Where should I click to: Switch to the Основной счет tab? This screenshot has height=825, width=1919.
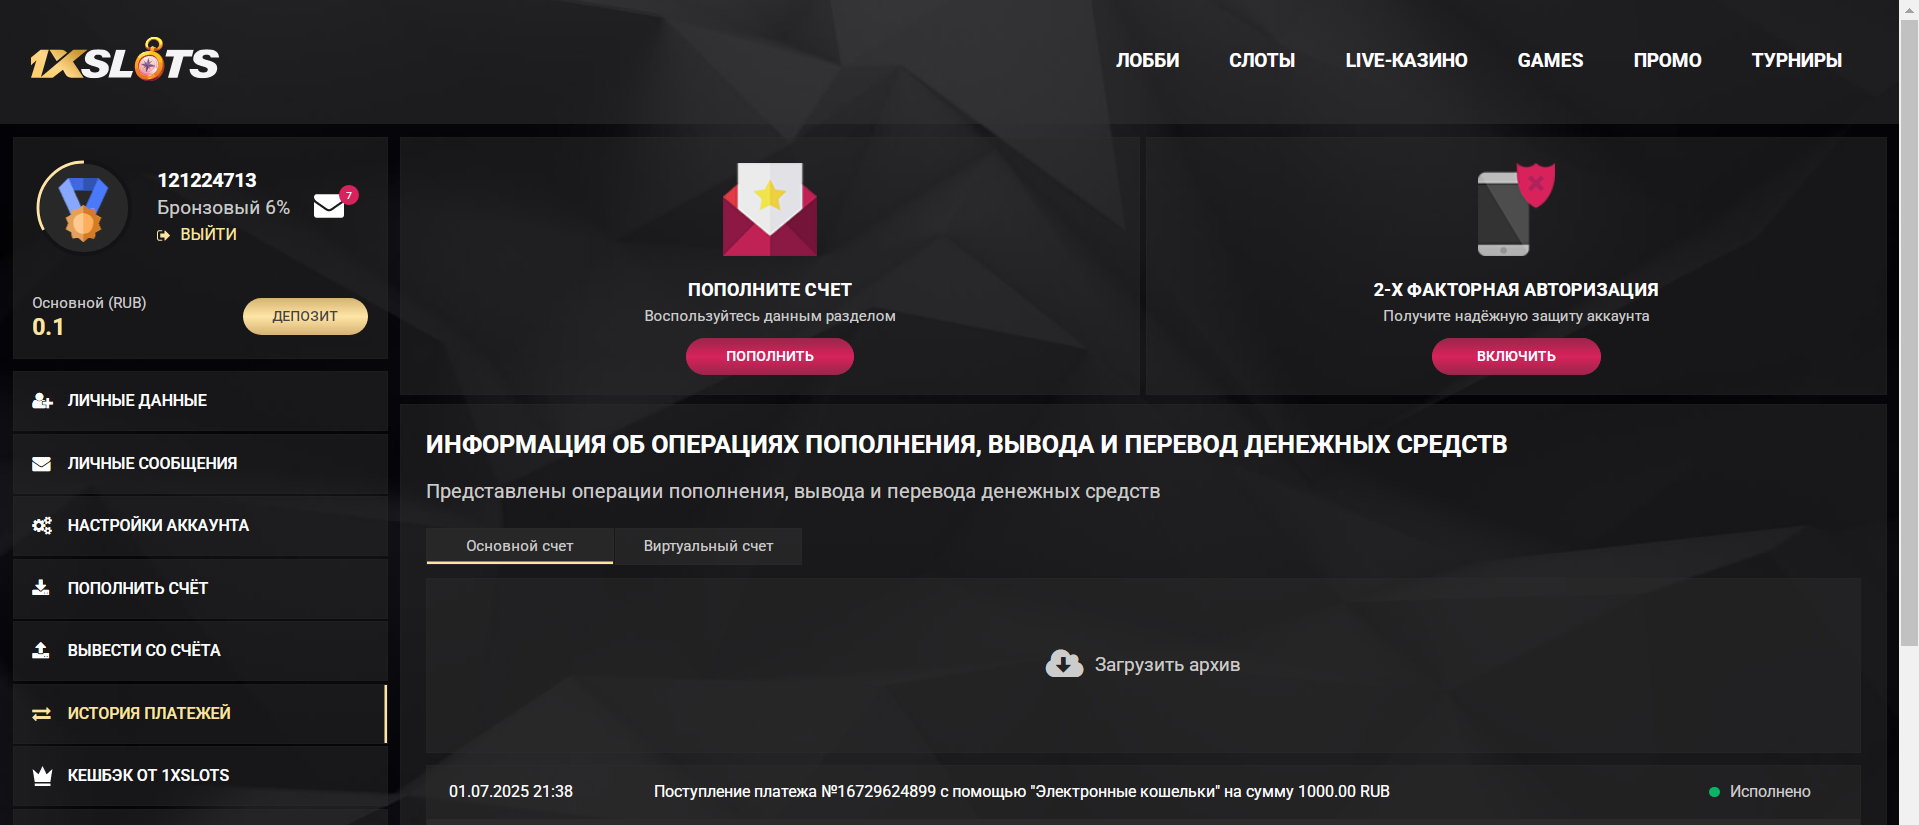tap(520, 546)
